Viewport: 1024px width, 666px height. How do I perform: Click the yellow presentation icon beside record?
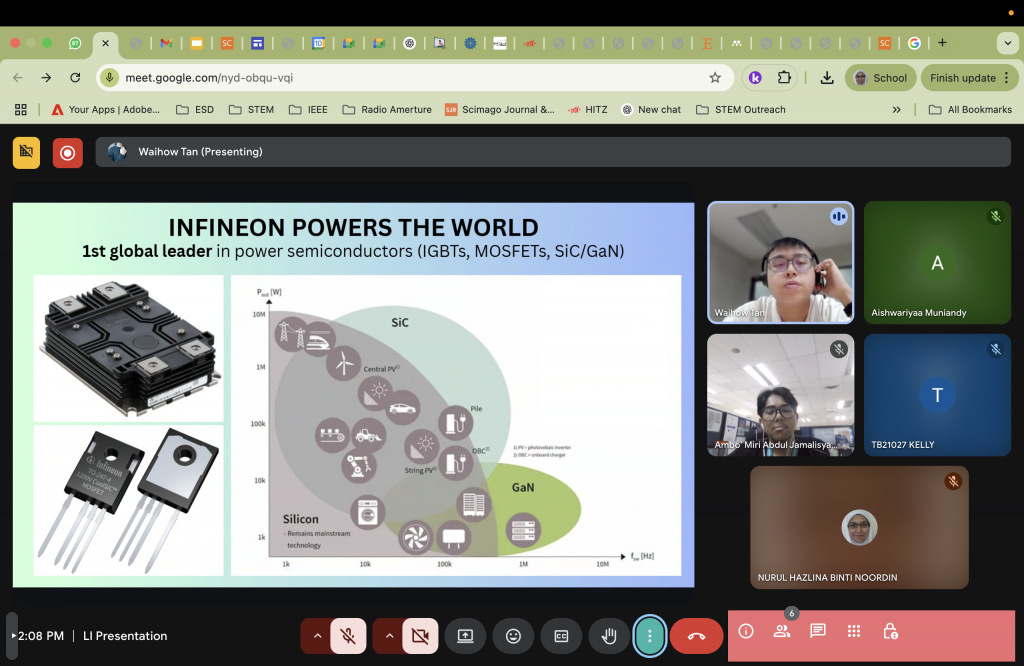pyautogui.click(x=26, y=153)
